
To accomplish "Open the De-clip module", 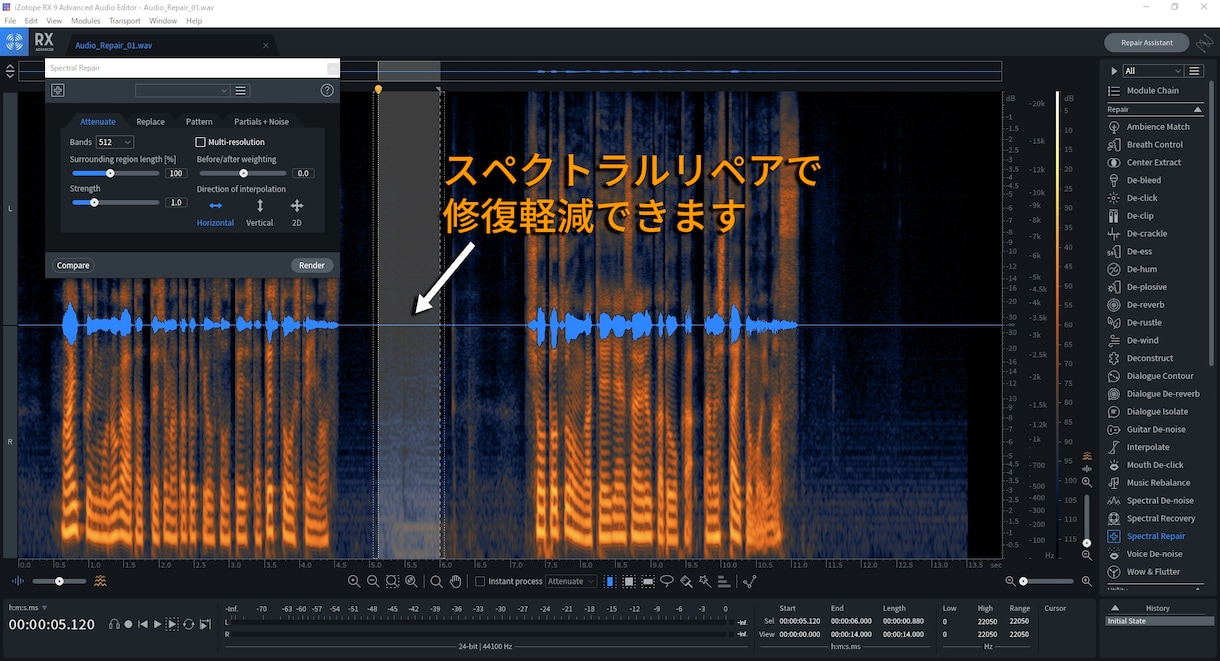I will pyautogui.click(x=1155, y=216).
